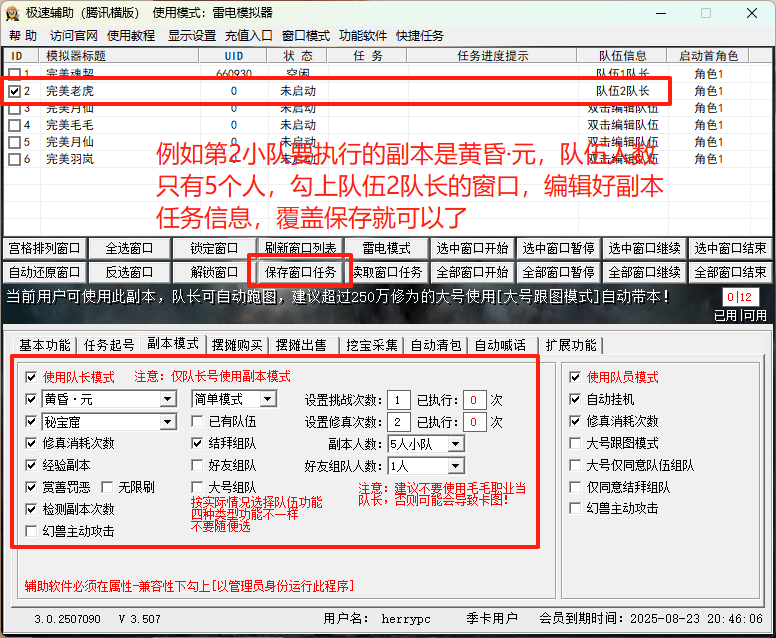Image resolution: width=776 pixels, height=638 pixels.
Task: Click the 设置挑战次数 input field
Action: tap(399, 400)
